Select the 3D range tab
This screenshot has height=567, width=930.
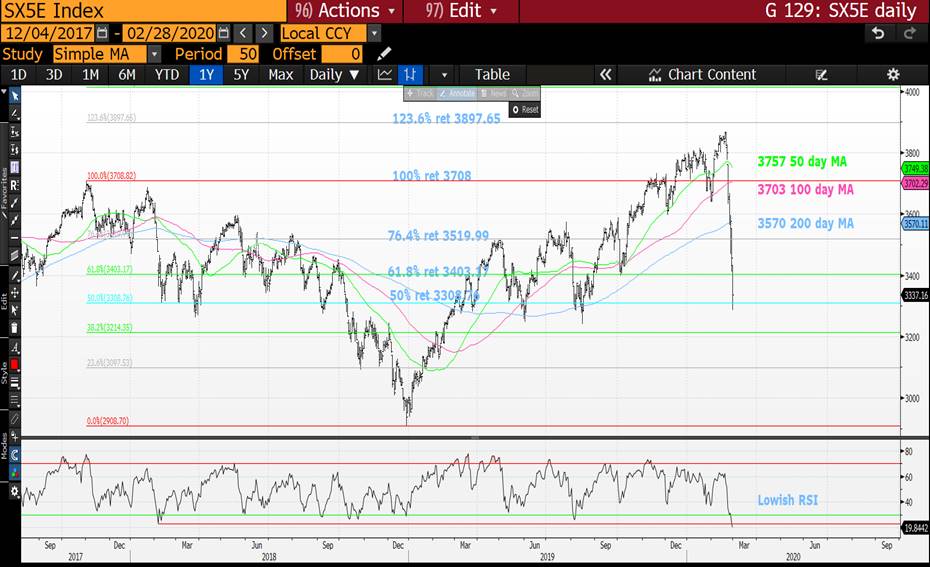pos(54,75)
